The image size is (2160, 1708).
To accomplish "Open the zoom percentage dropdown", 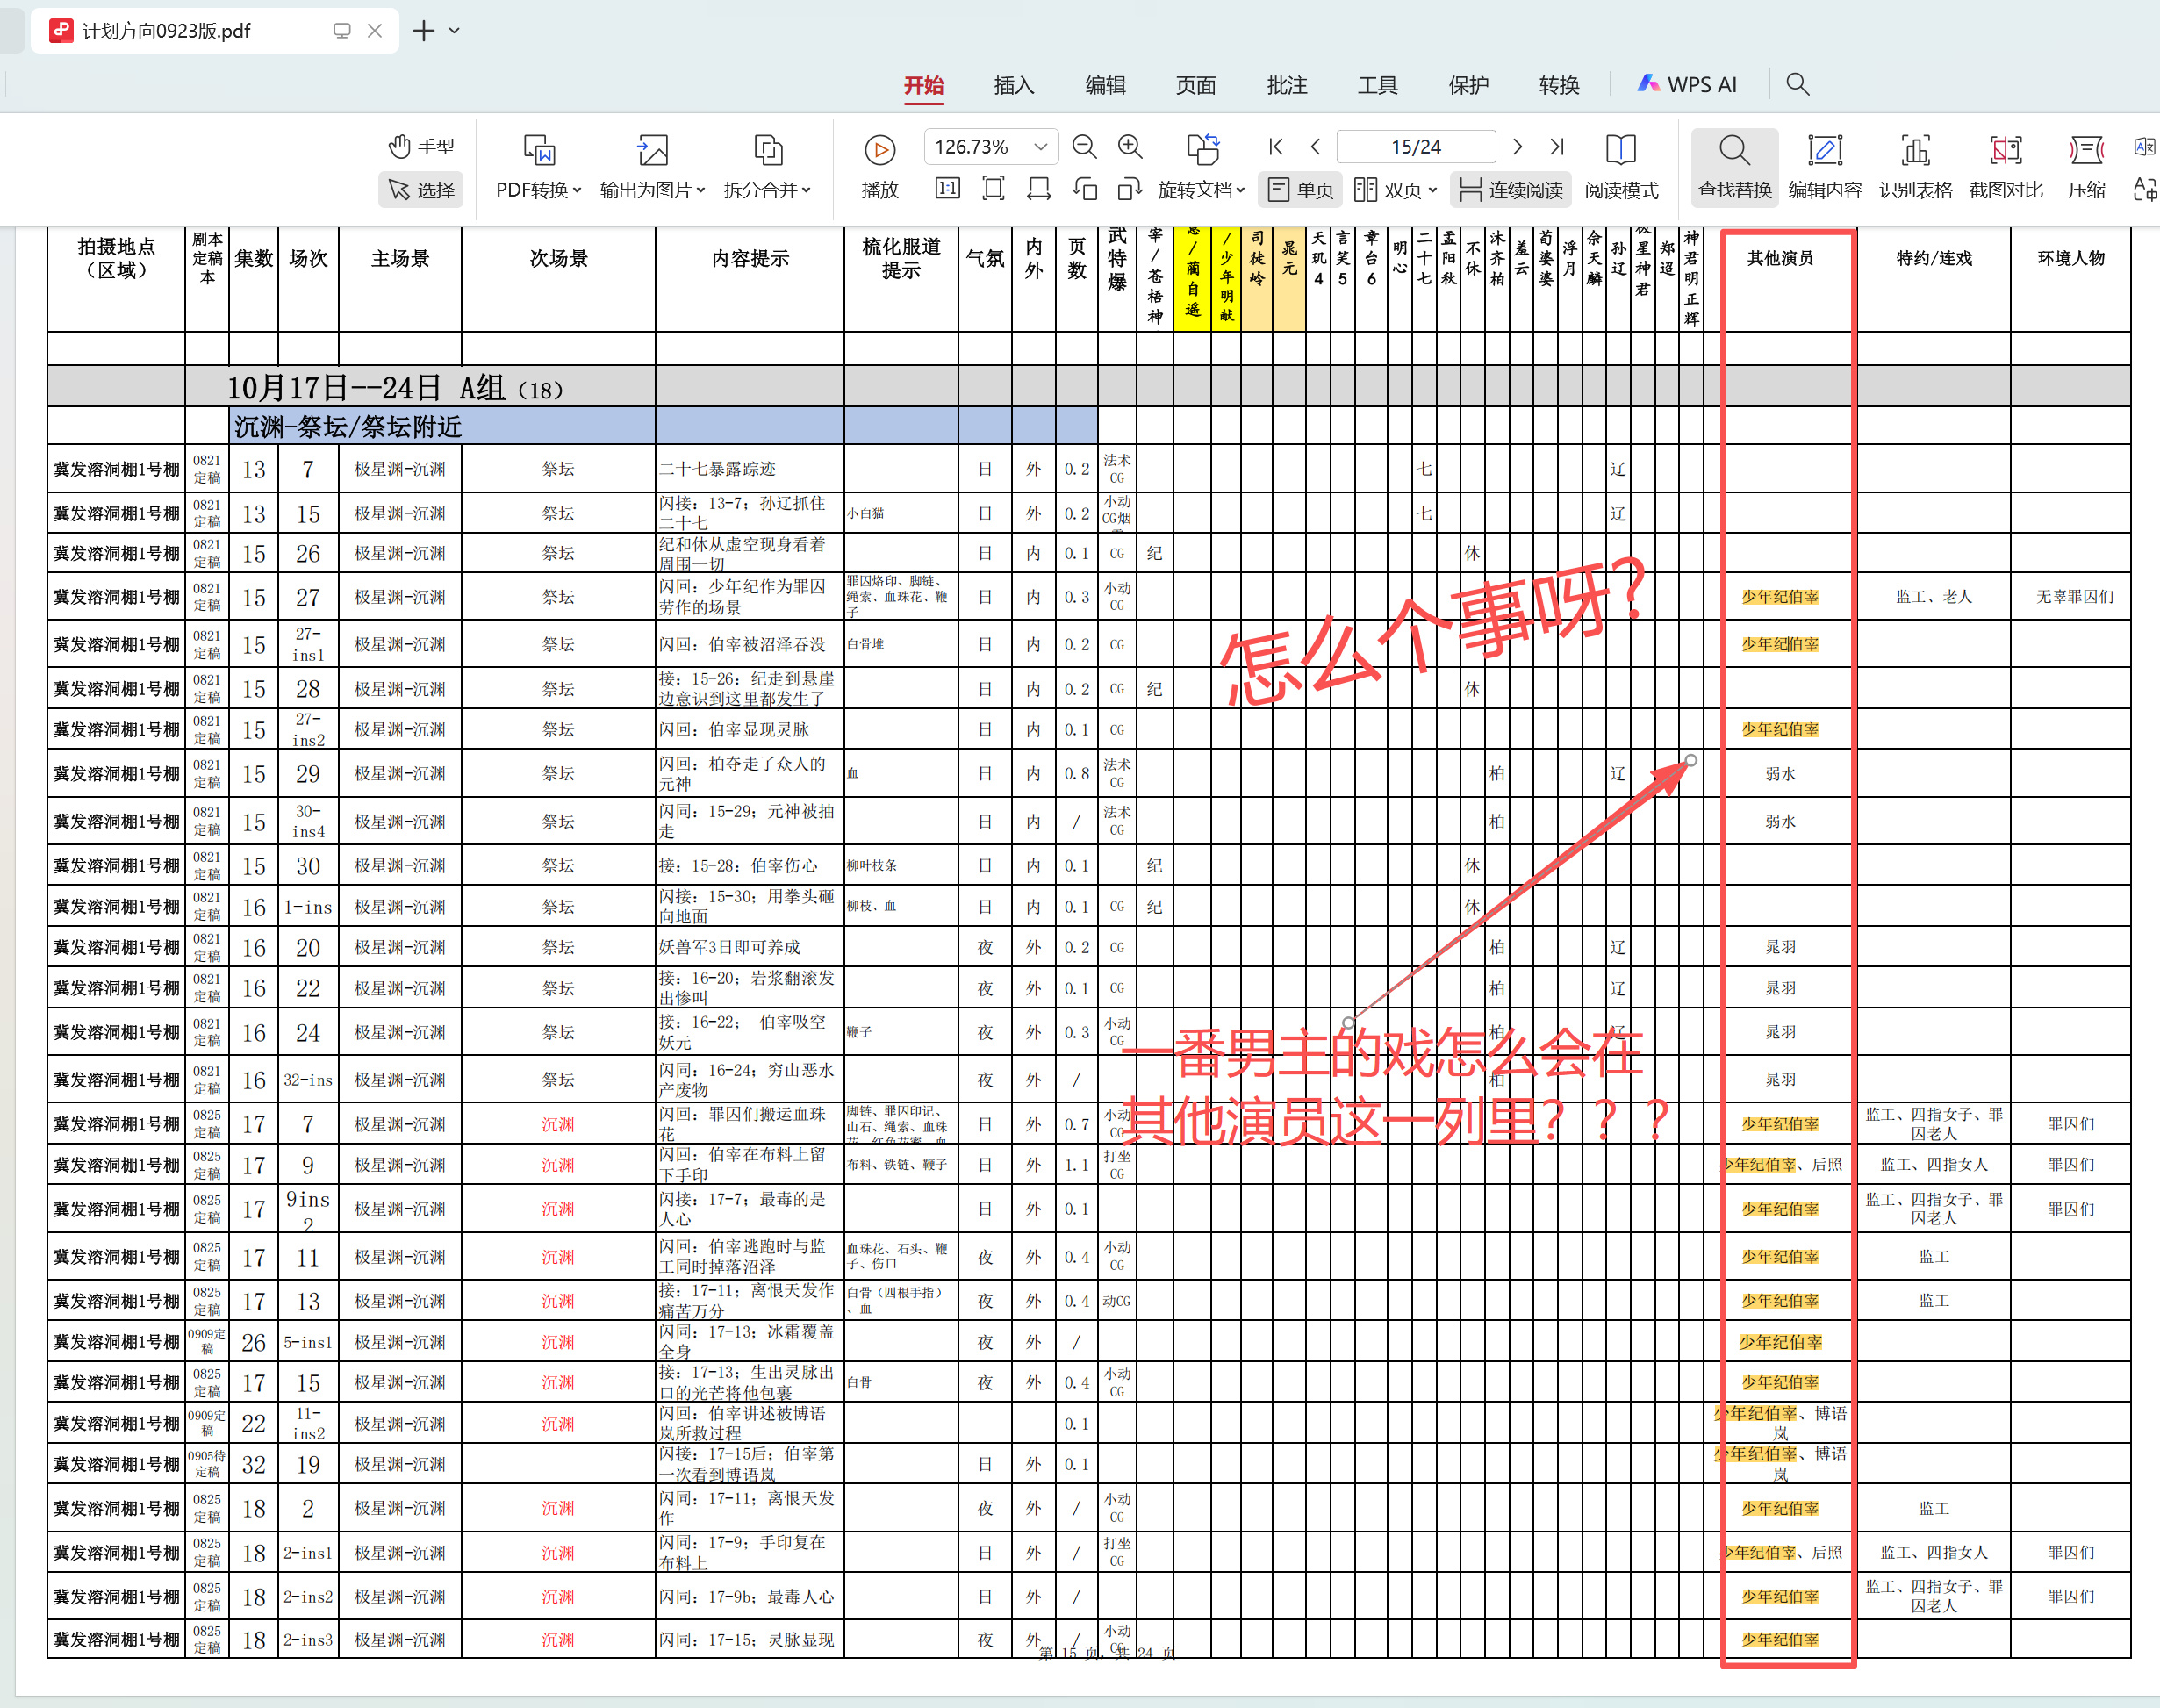I will point(1040,147).
